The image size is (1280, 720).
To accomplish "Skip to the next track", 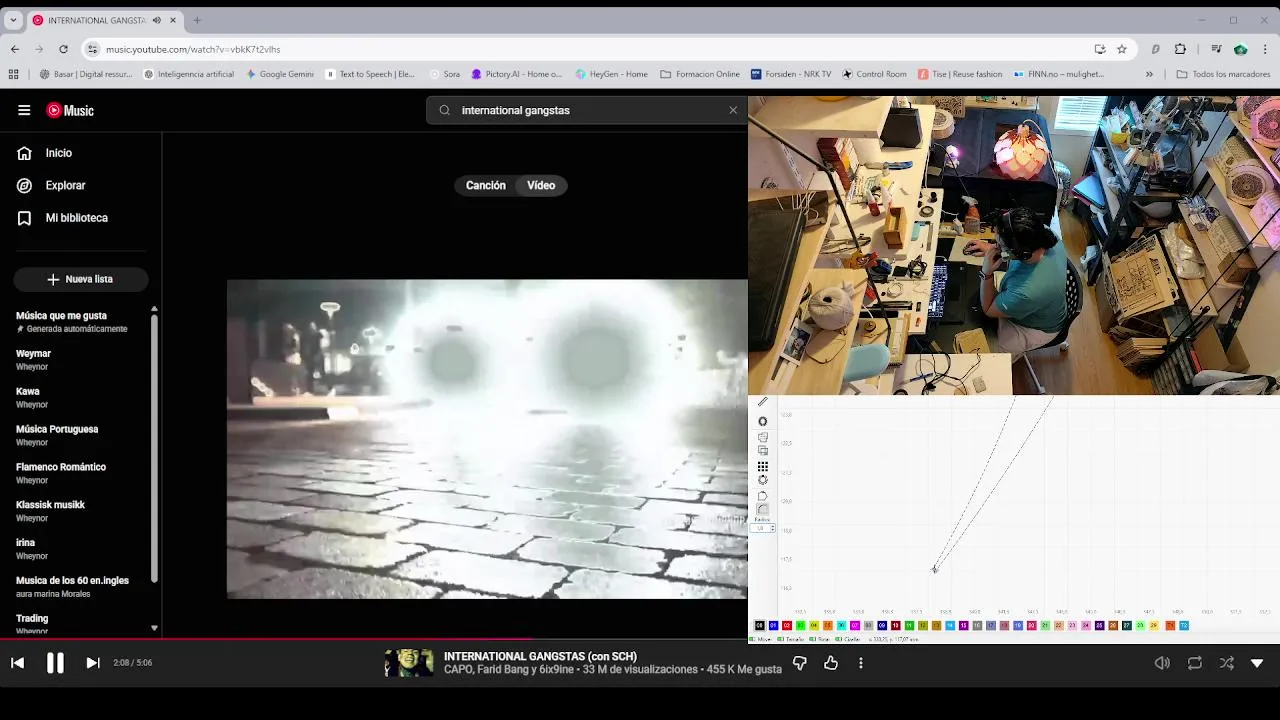I will click(93, 662).
